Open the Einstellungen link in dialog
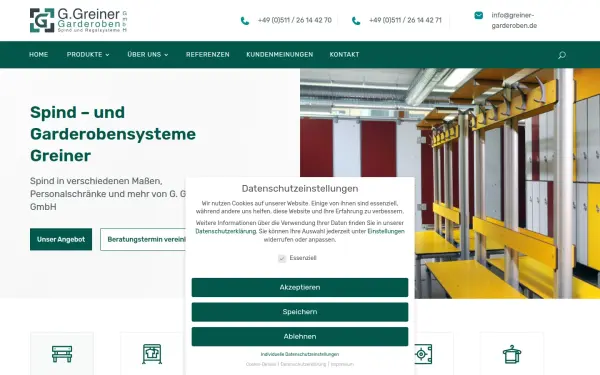 tap(386, 231)
